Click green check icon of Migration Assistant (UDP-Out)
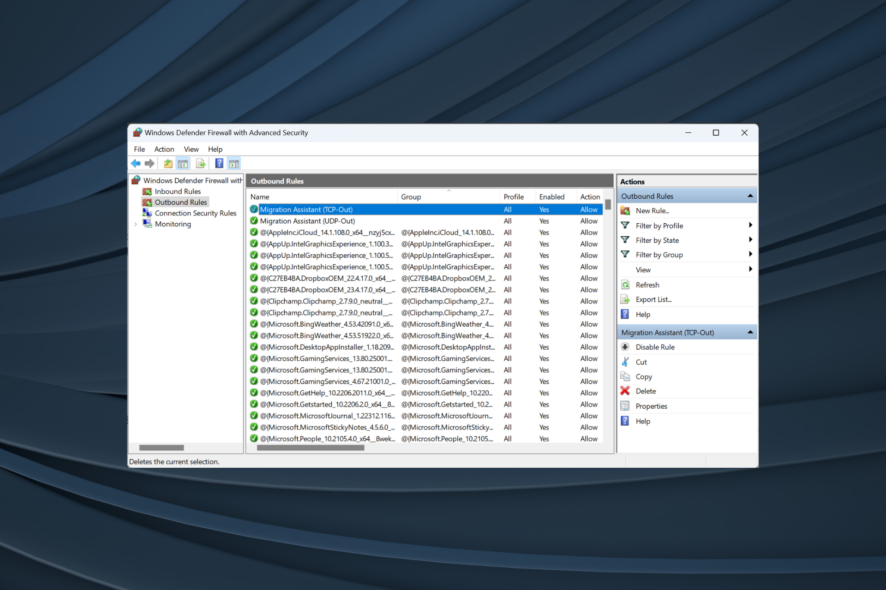 pyautogui.click(x=254, y=221)
